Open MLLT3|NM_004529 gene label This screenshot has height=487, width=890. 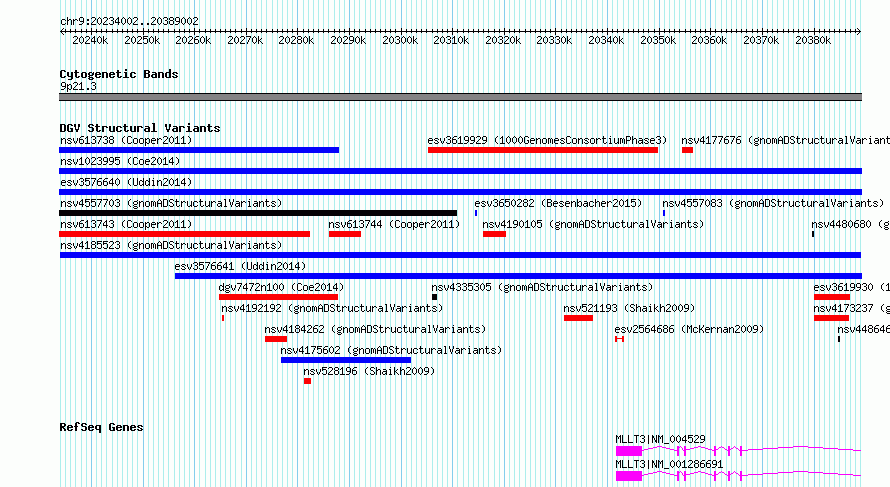pyautogui.click(x=661, y=439)
